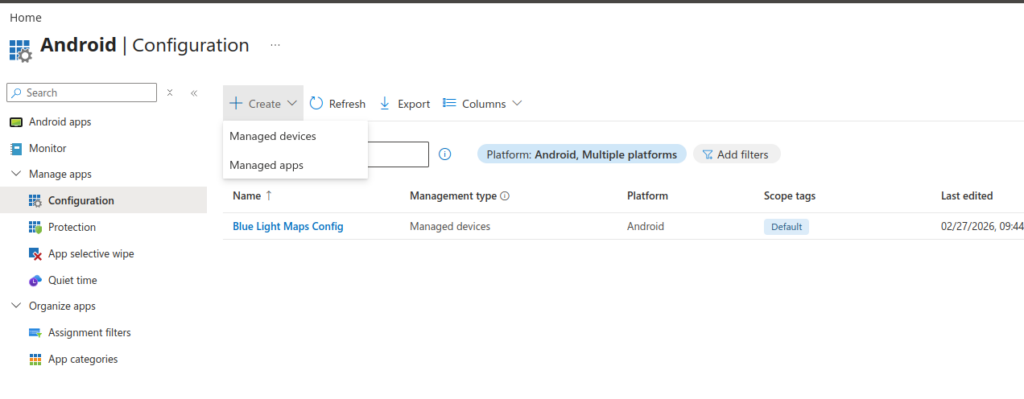
Task: Choose Managed devices from Create menu
Action: click(295, 136)
